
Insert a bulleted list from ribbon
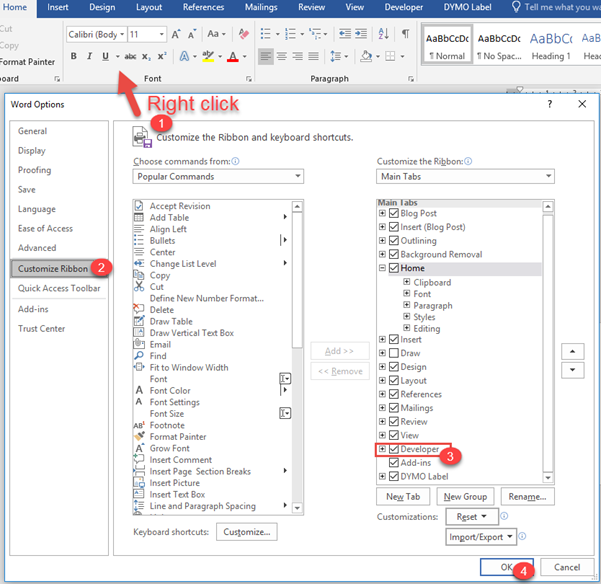point(266,34)
